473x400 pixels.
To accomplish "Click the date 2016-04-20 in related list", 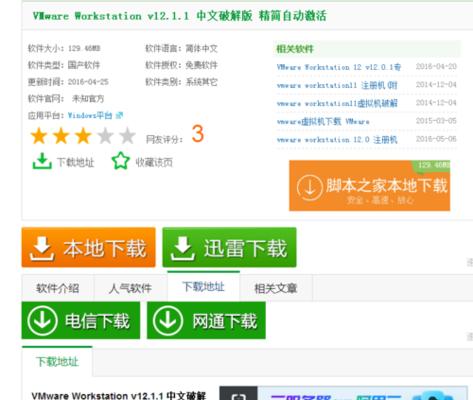I will (436, 66).
